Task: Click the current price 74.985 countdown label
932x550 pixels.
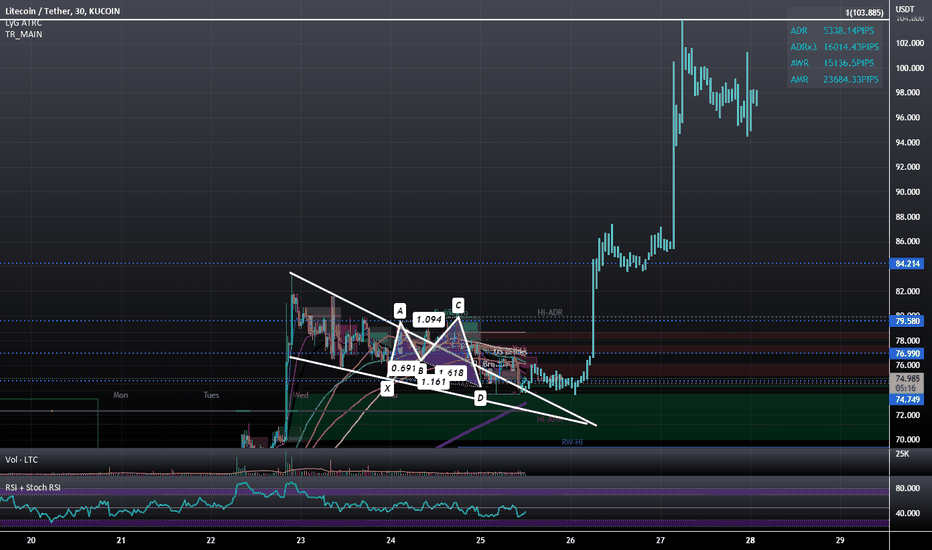Action: pos(907,384)
